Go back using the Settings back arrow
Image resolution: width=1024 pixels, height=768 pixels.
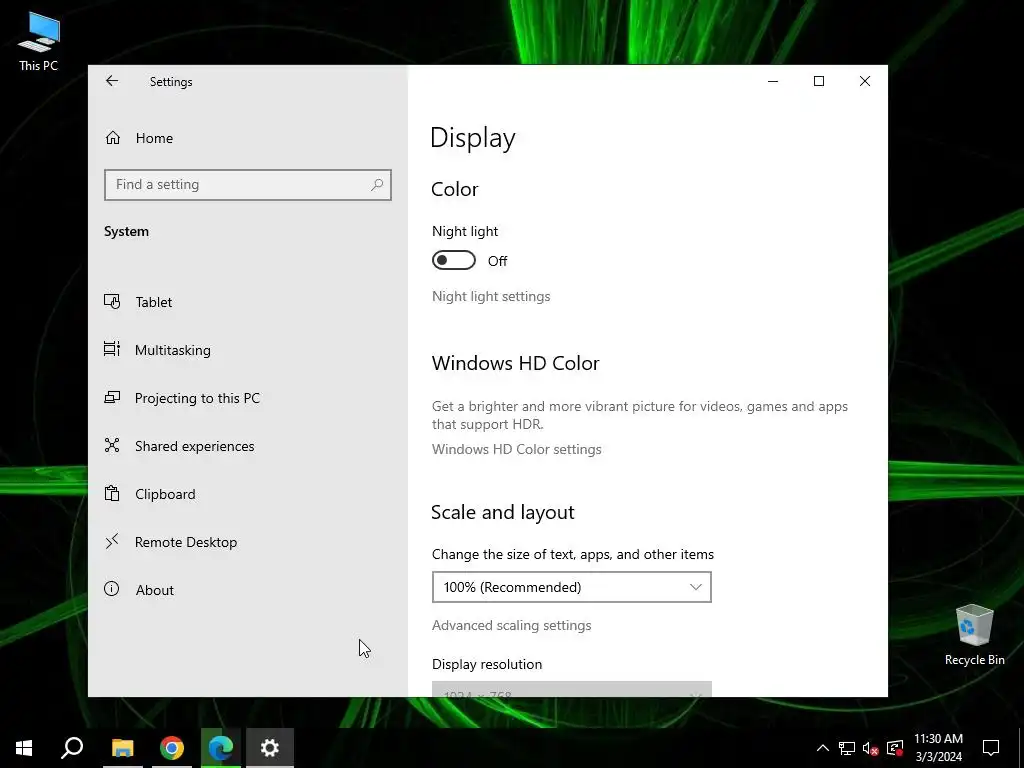coord(112,81)
